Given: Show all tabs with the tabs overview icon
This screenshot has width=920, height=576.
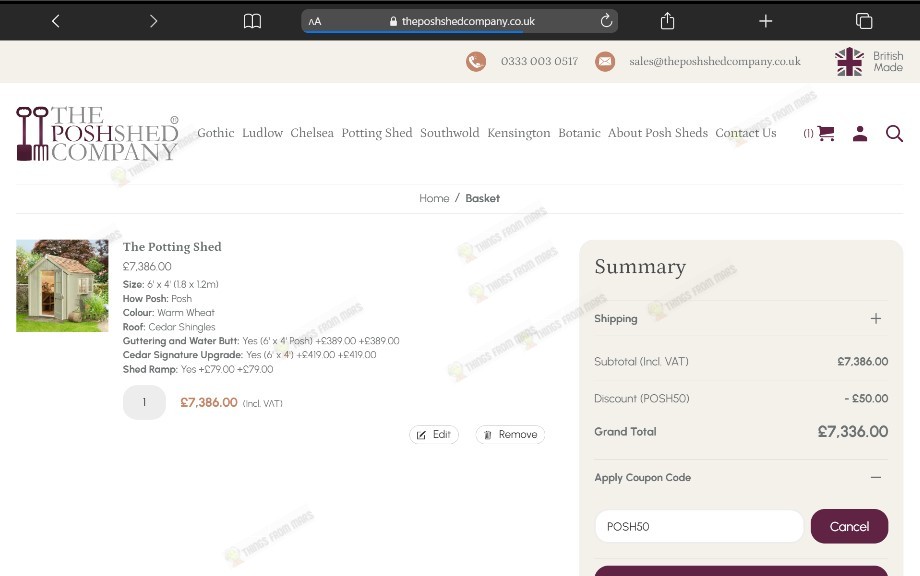Looking at the screenshot, I should coord(864,21).
